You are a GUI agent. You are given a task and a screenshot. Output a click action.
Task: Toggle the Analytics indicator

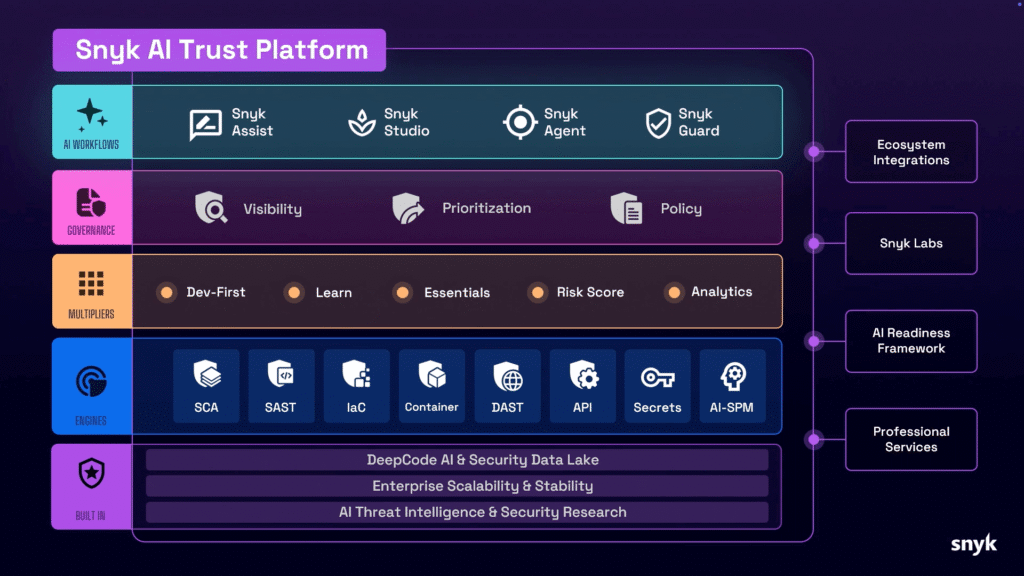pos(672,292)
